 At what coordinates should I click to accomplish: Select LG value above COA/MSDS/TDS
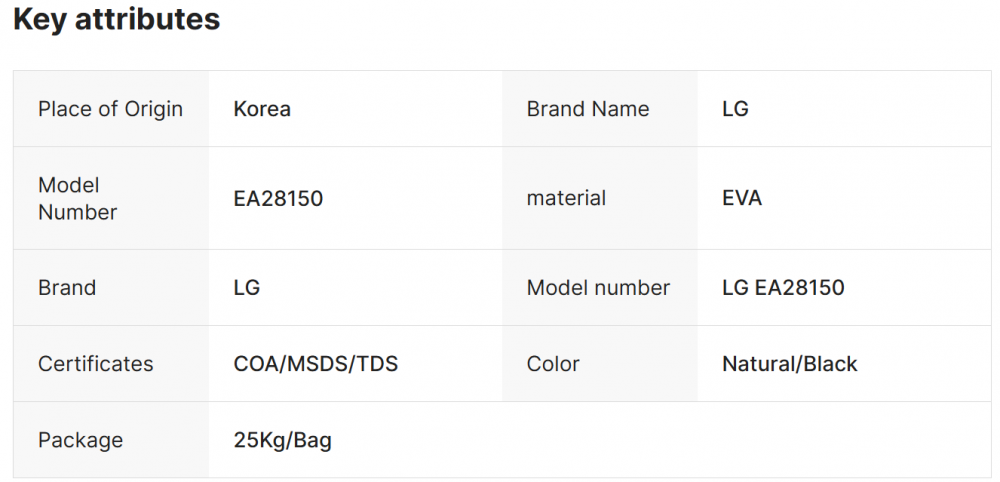pos(247,288)
